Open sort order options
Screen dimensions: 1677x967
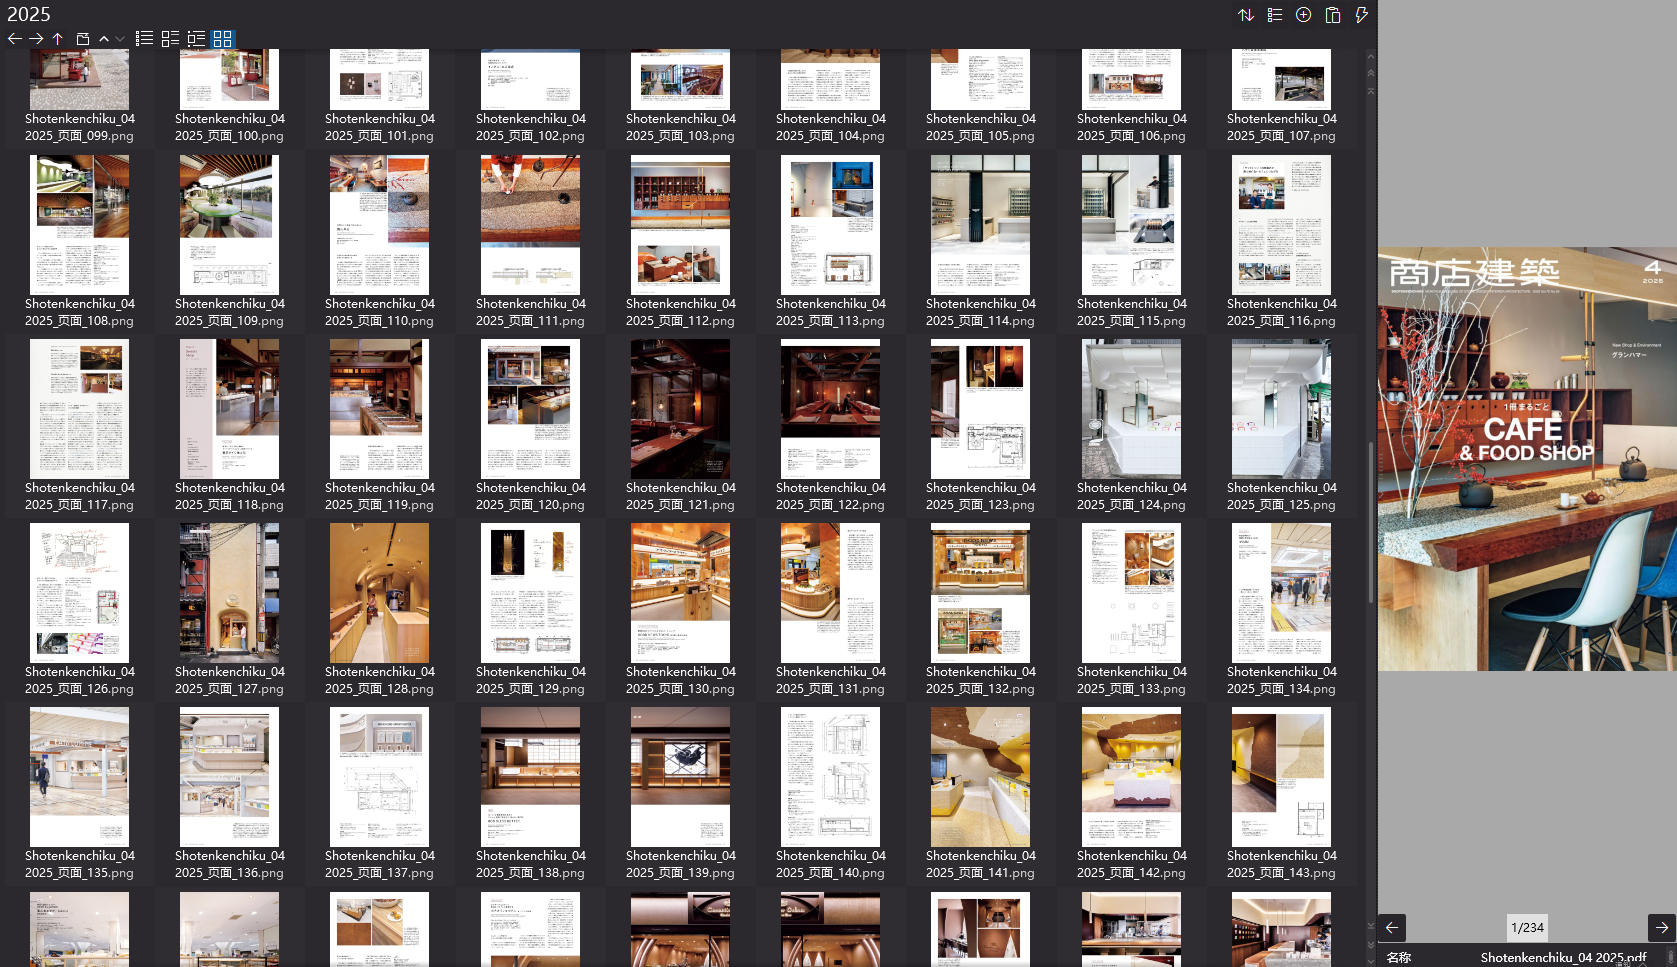pos(1246,15)
